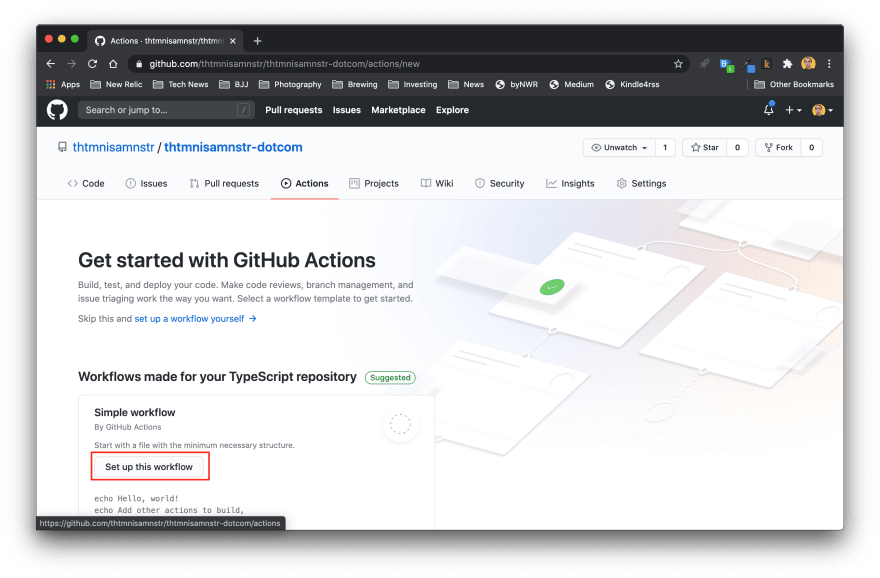Viewport: 880px width, 578px height.
Task: Fork the repository
Action: tap(778, 147)
